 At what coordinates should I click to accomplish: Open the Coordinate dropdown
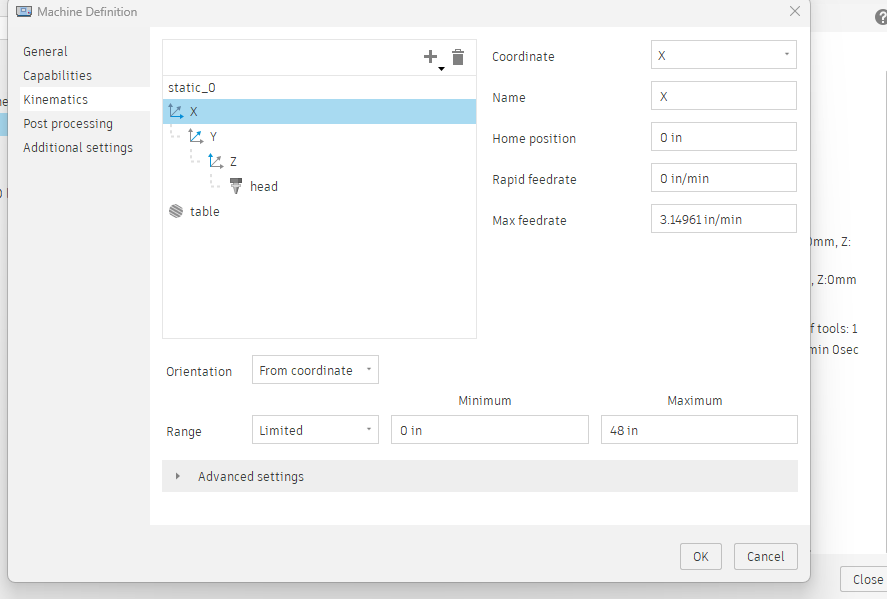(x=723, y=55)
